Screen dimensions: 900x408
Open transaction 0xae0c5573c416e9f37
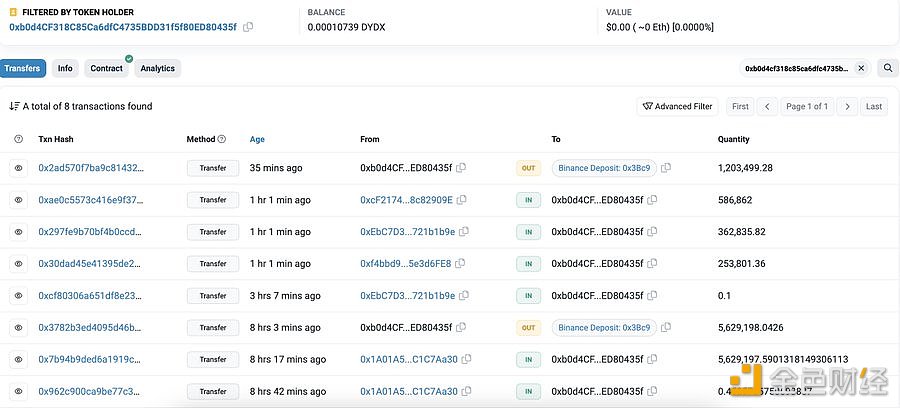91,200
